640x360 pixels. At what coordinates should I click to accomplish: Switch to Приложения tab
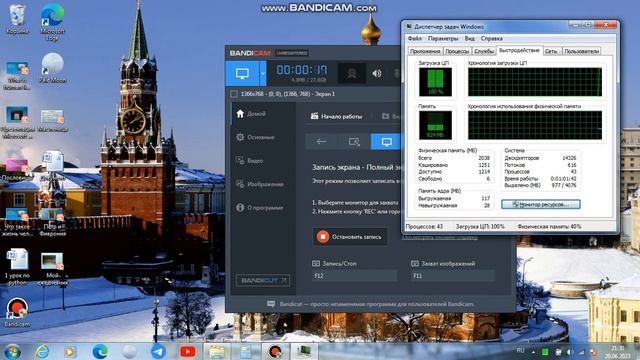425,51
